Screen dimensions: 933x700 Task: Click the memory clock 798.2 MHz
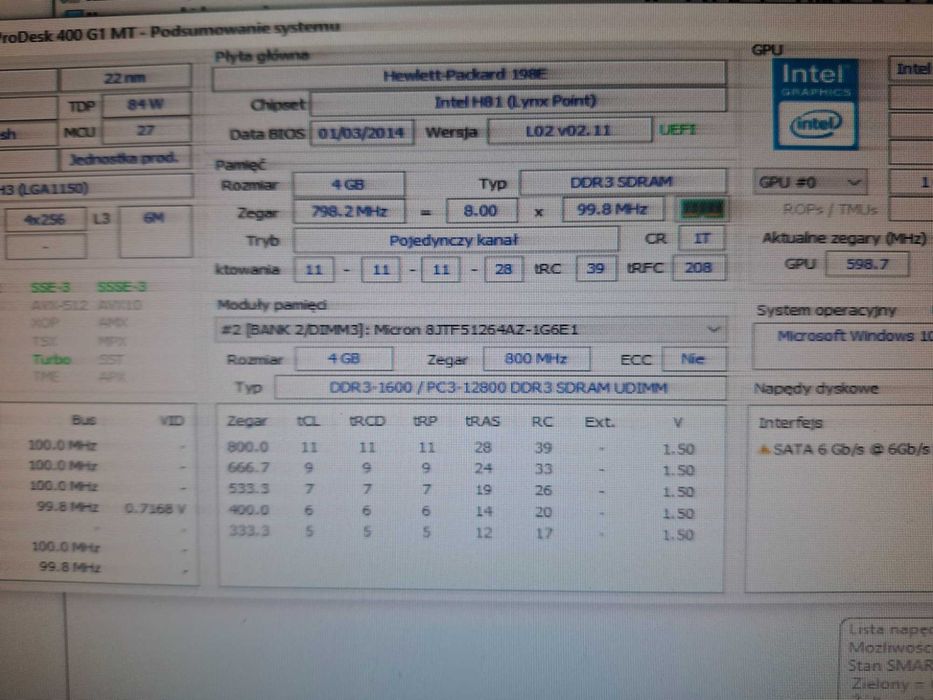point(349,211)
